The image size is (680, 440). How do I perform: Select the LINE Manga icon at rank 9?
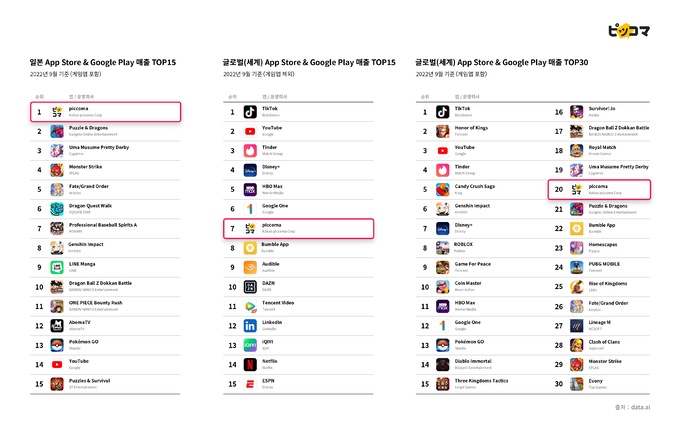(57, 267)
